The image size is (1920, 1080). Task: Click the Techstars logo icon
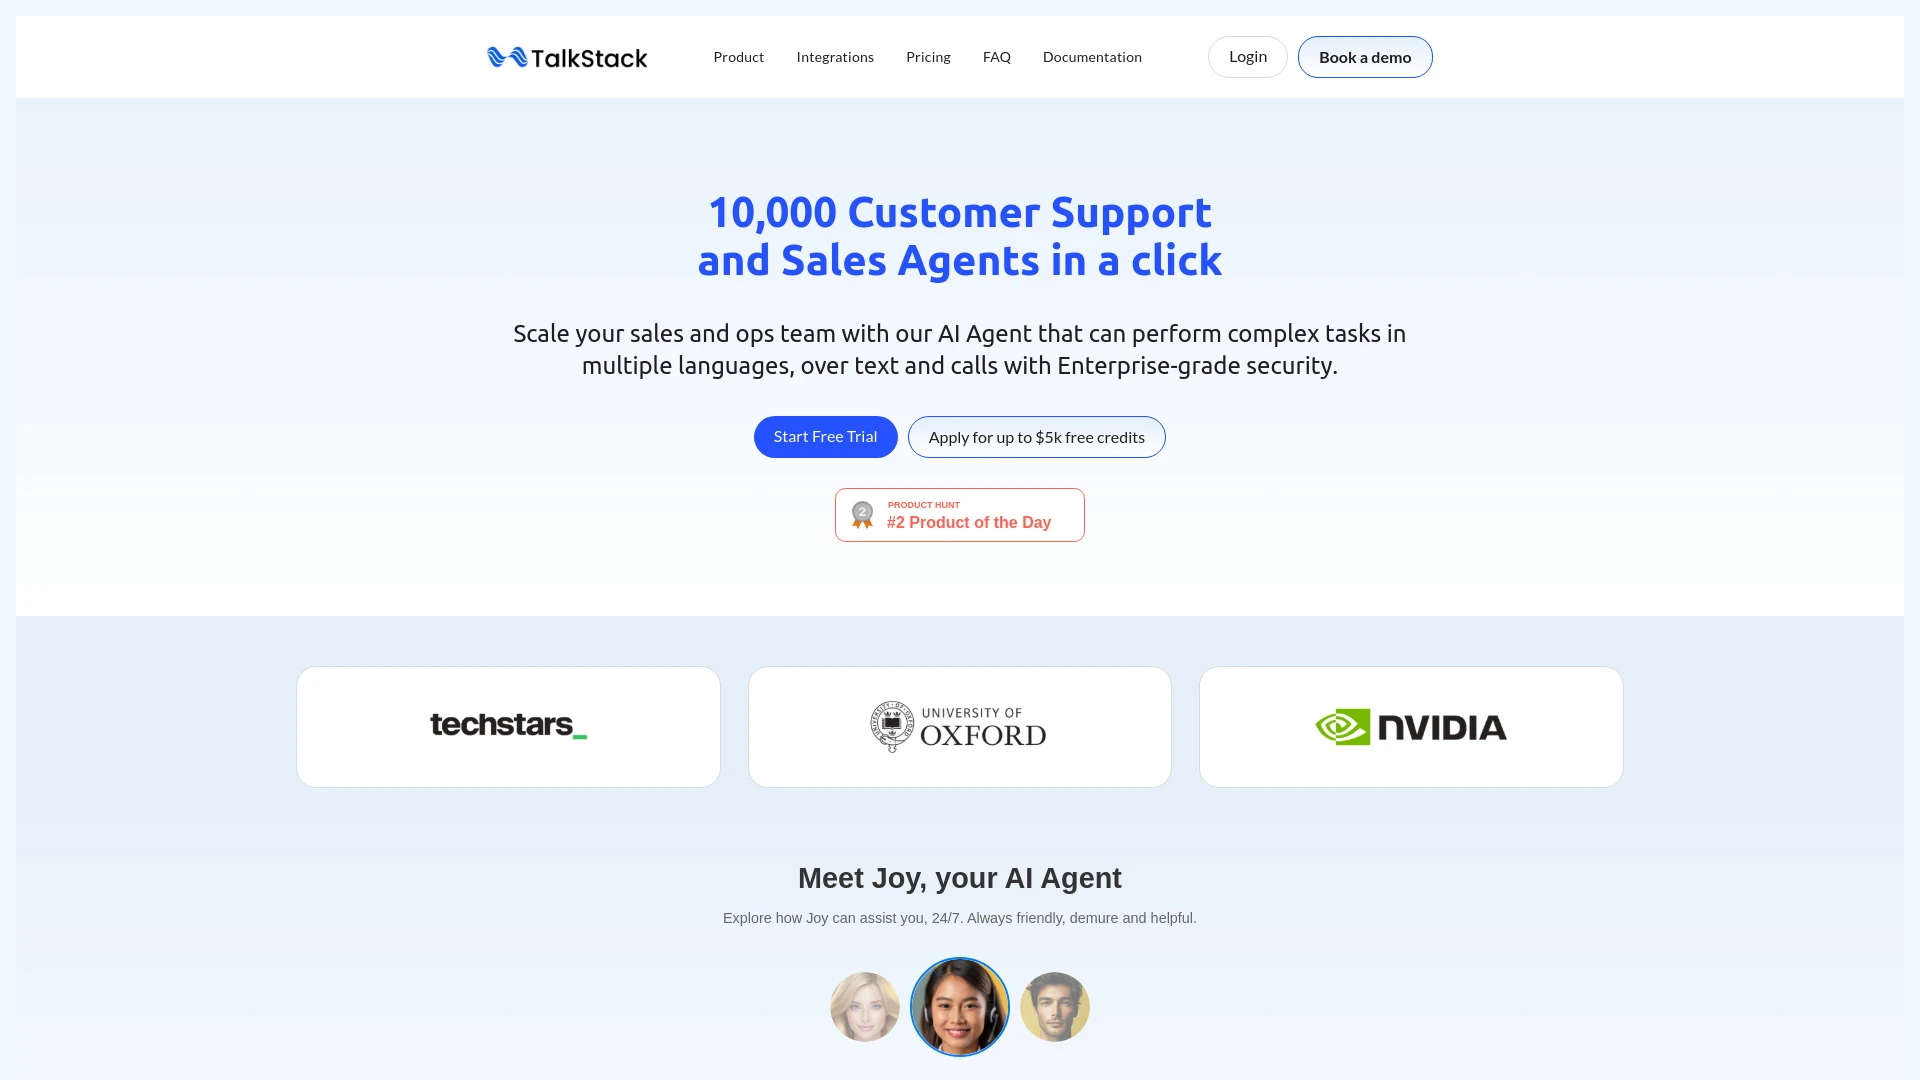pyautogui.click(x=508, y=725)
